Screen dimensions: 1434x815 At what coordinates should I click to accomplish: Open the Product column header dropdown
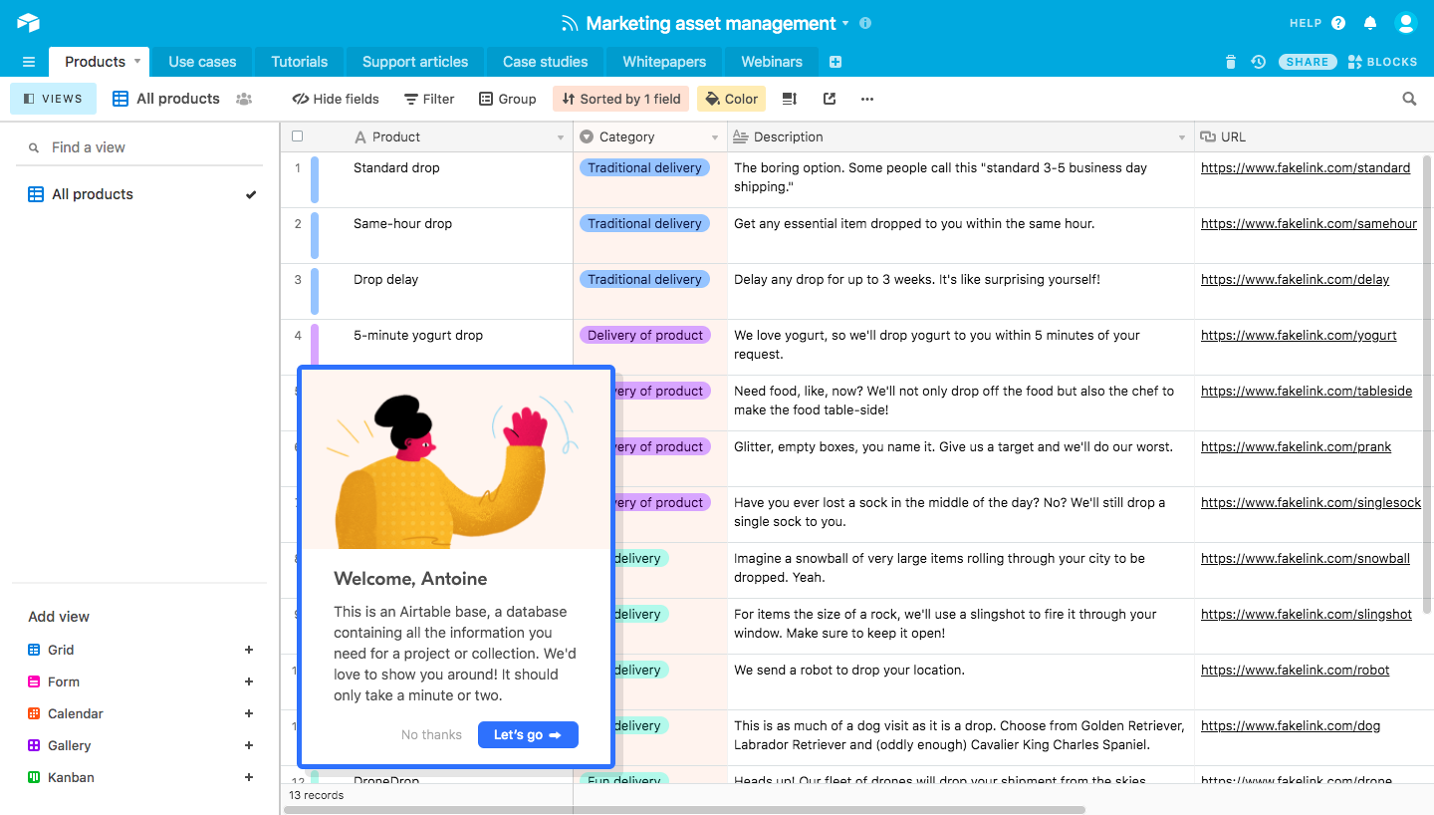(560, 138)
